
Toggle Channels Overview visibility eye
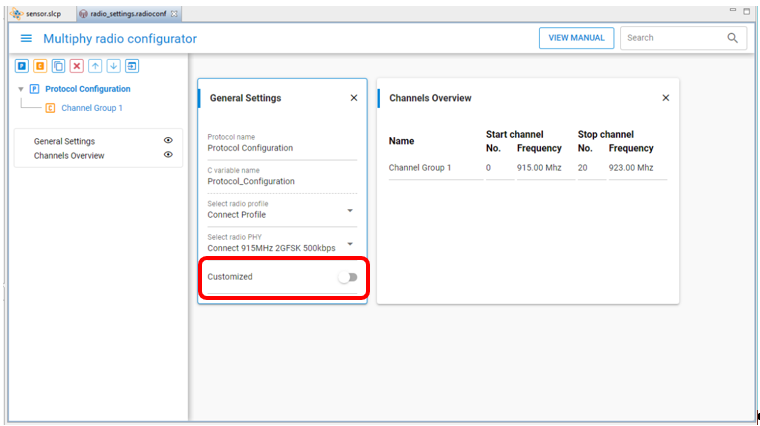[x=168, y=155]
